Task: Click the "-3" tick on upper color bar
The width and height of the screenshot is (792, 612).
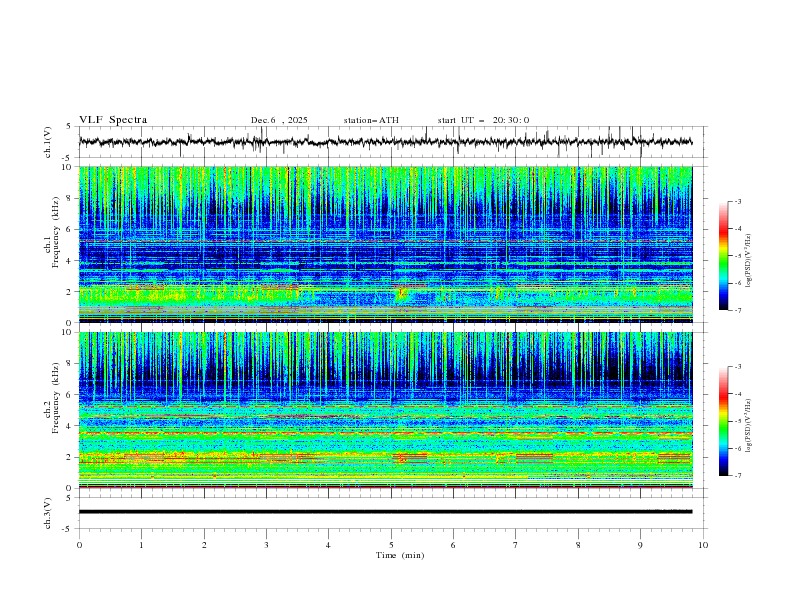Action: click(738, 201)
